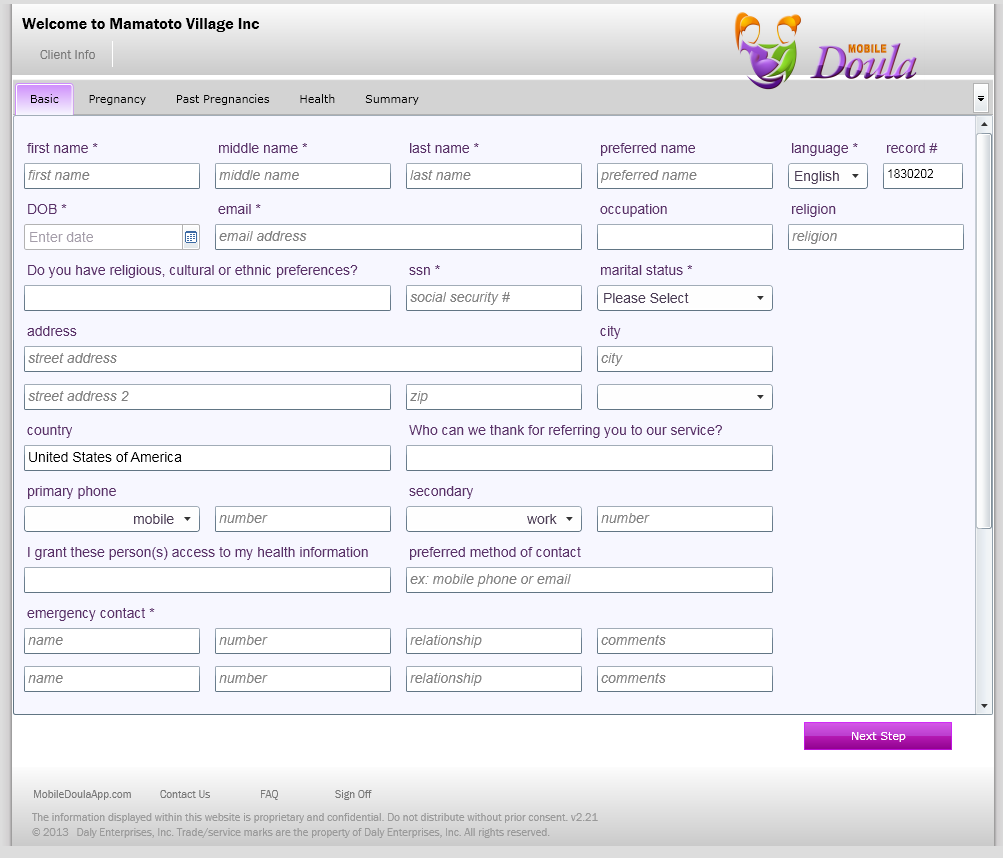Focus the second emergency contact number field
Viewport: 1003px width, 858px height.
point(303,679)
